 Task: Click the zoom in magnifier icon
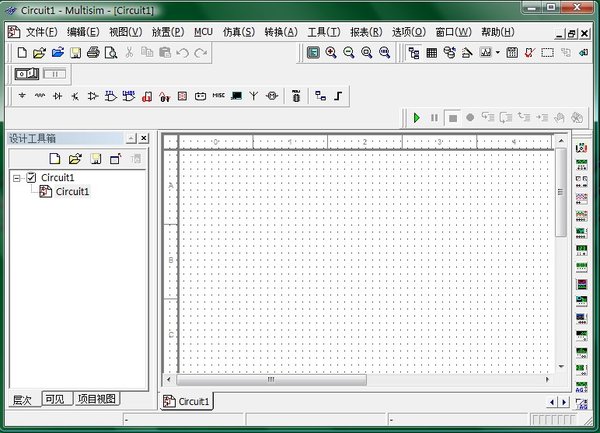tap(331, 52)
